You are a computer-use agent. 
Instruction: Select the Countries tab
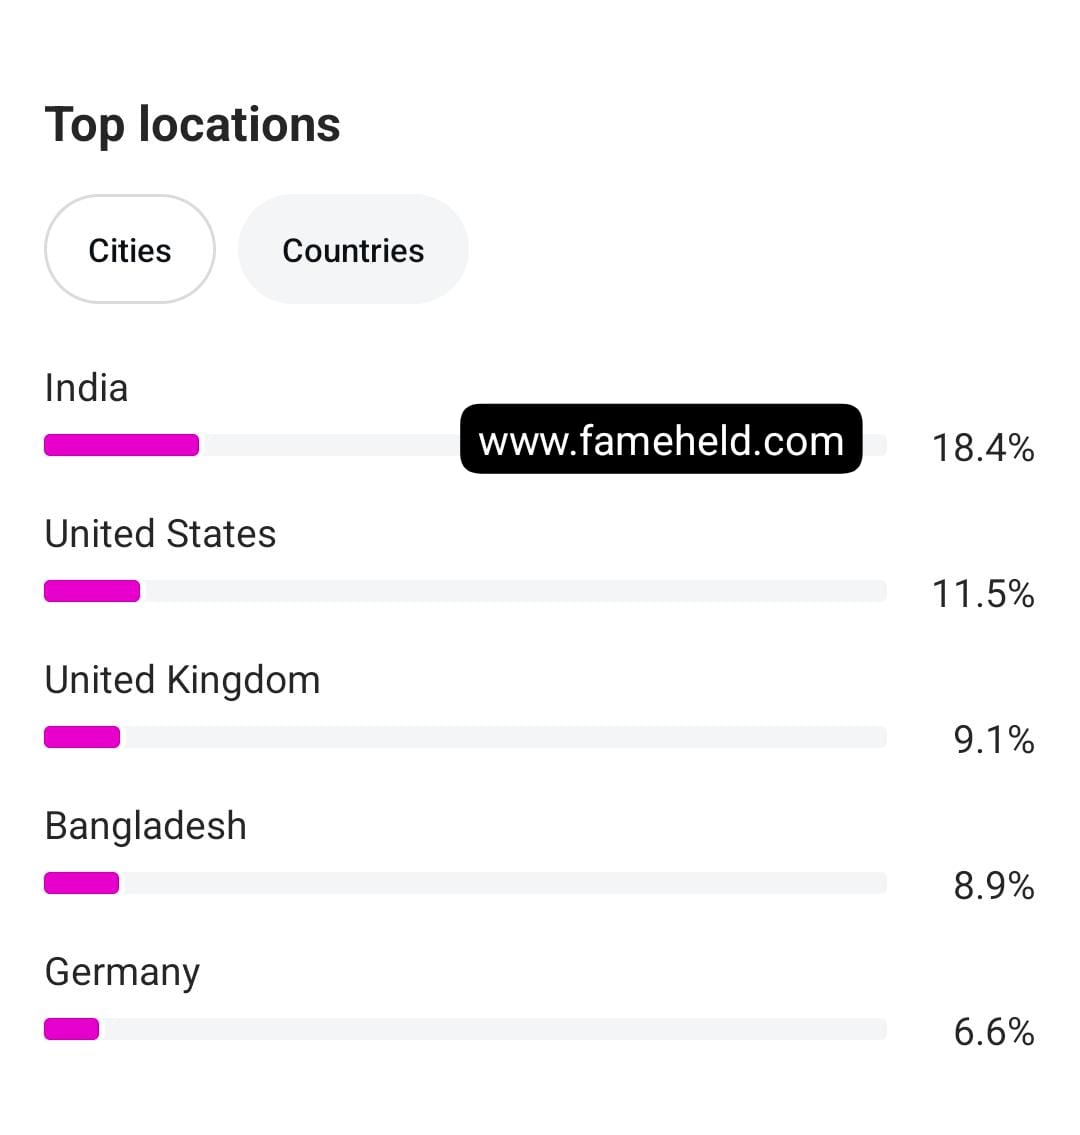353,250
